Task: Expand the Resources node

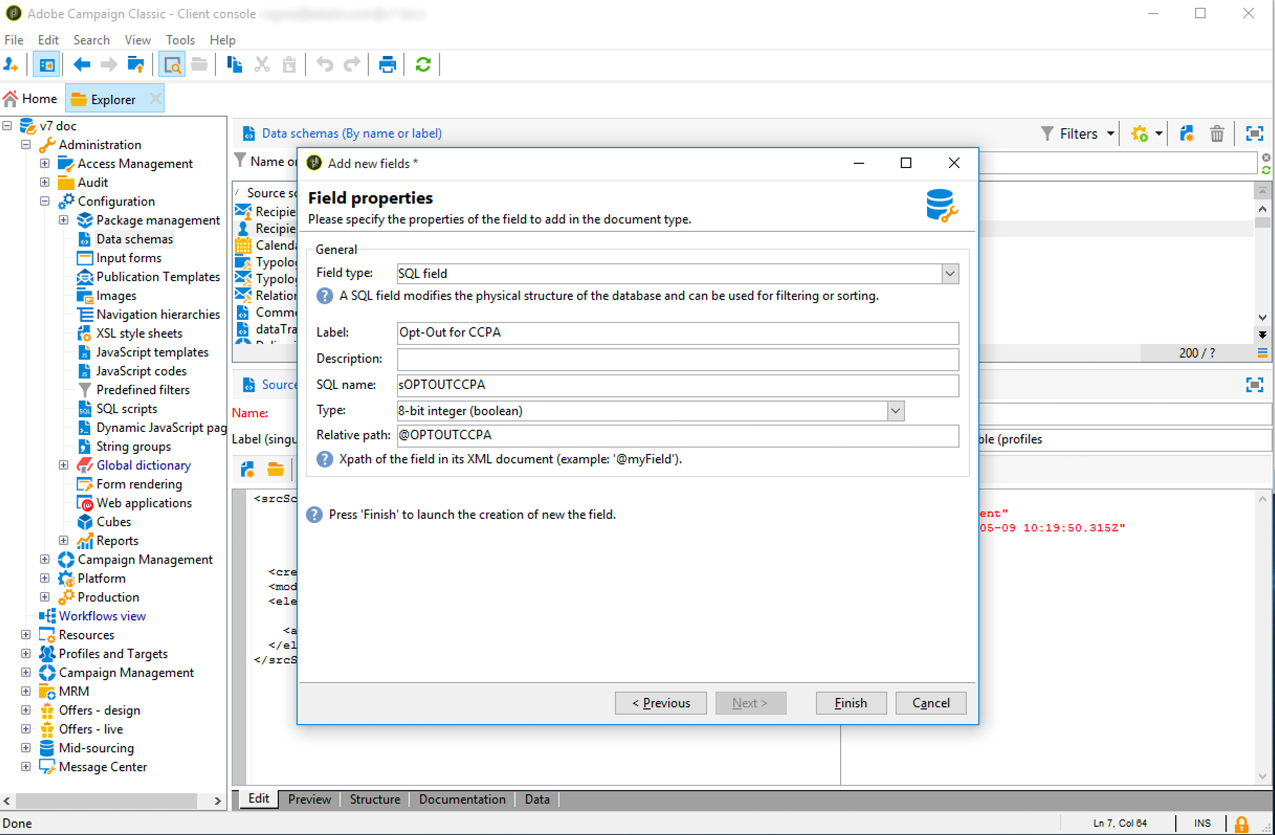Action: (x=26, y=635)
